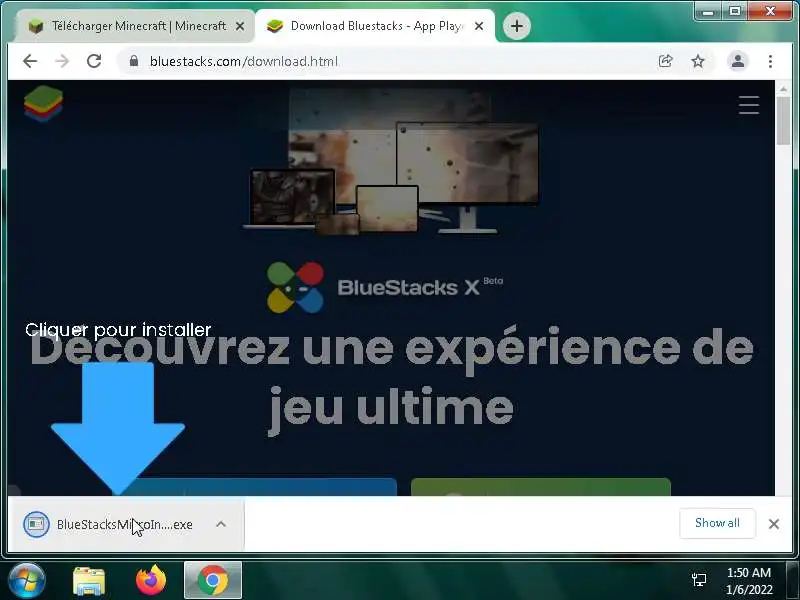The image size is (800, 600).
Task: Minimize the Chrome window
Action: (x=707, y=11)
